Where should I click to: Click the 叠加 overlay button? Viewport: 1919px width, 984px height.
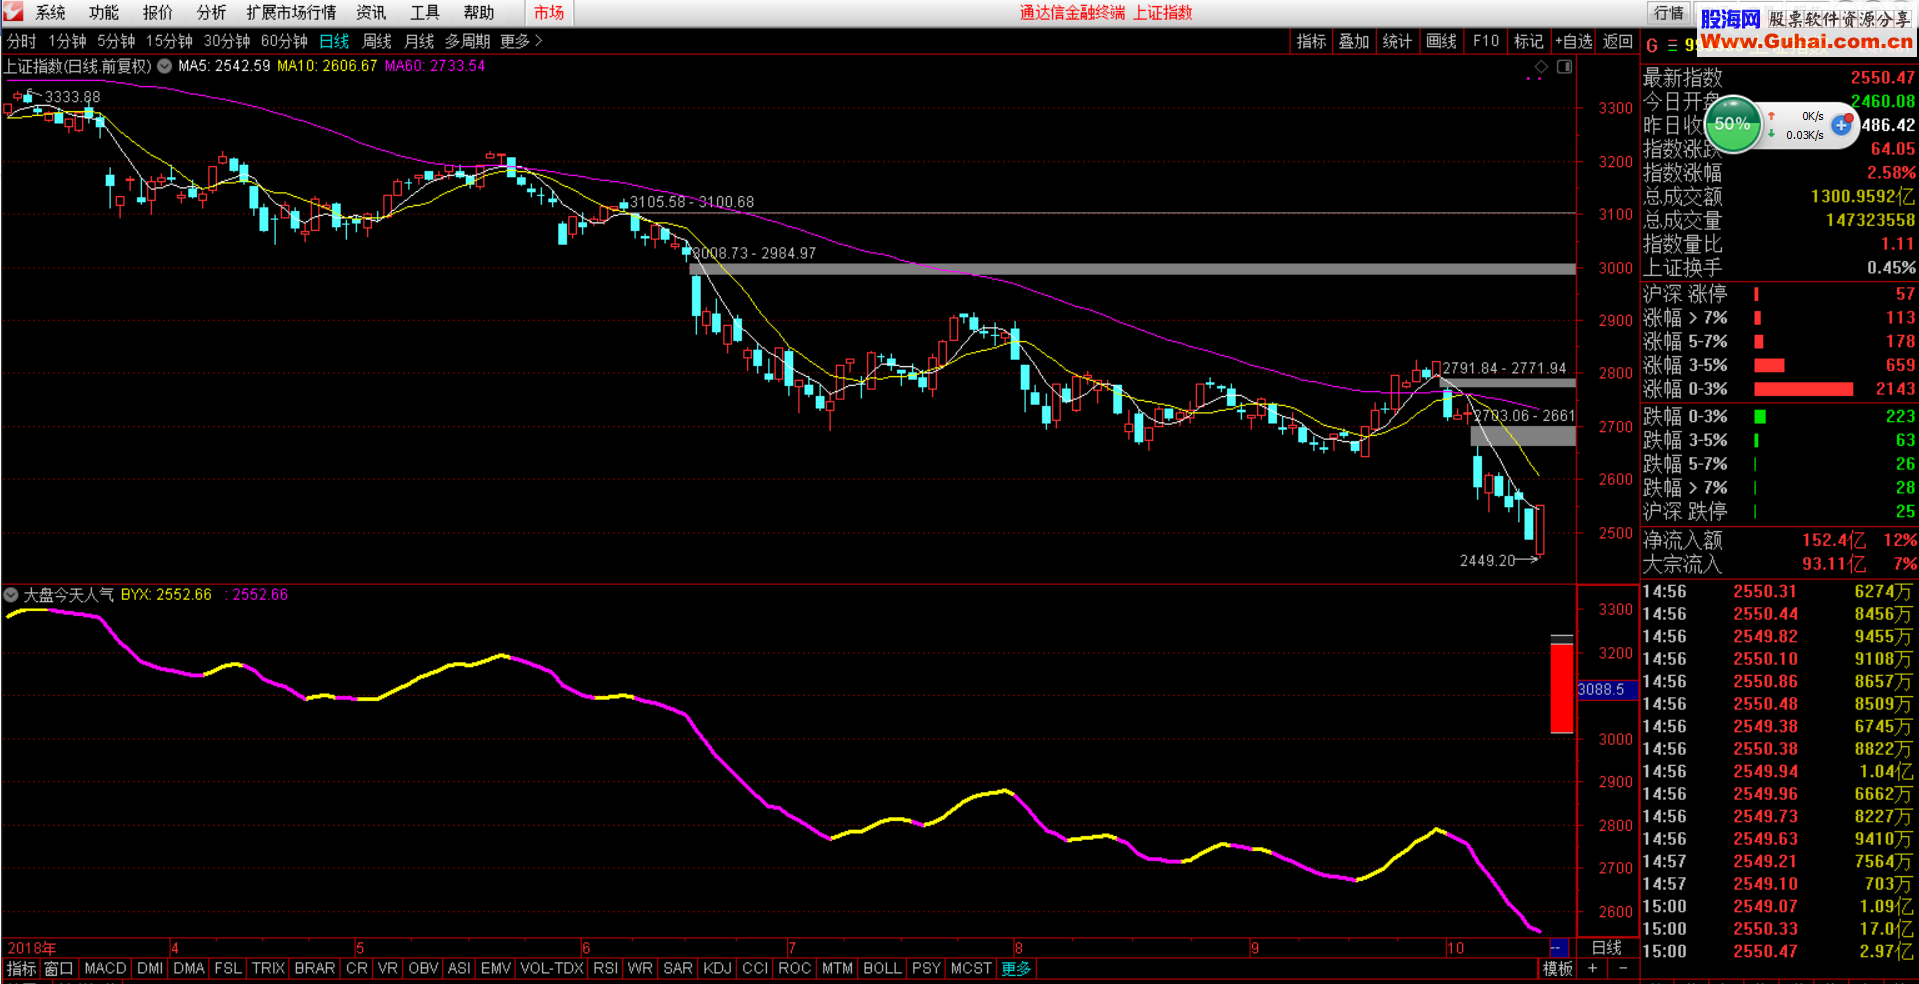pyautogui.click(x=1354, y=41)
